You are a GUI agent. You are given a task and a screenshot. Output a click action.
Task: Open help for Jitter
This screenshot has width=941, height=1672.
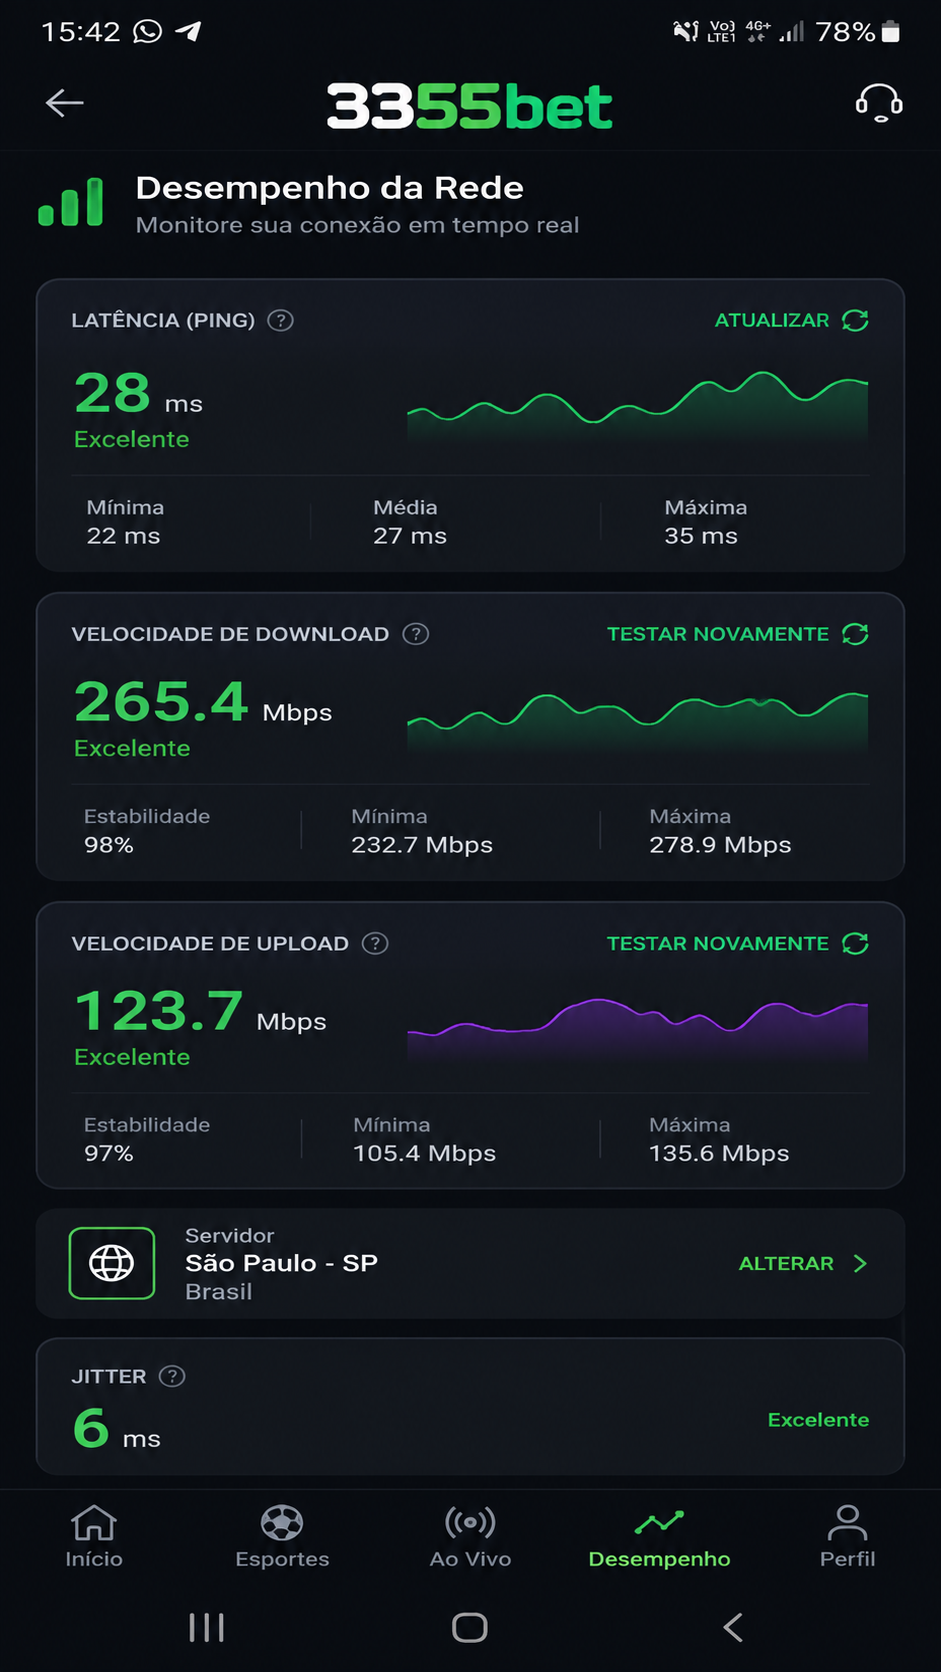[172, 1376]
